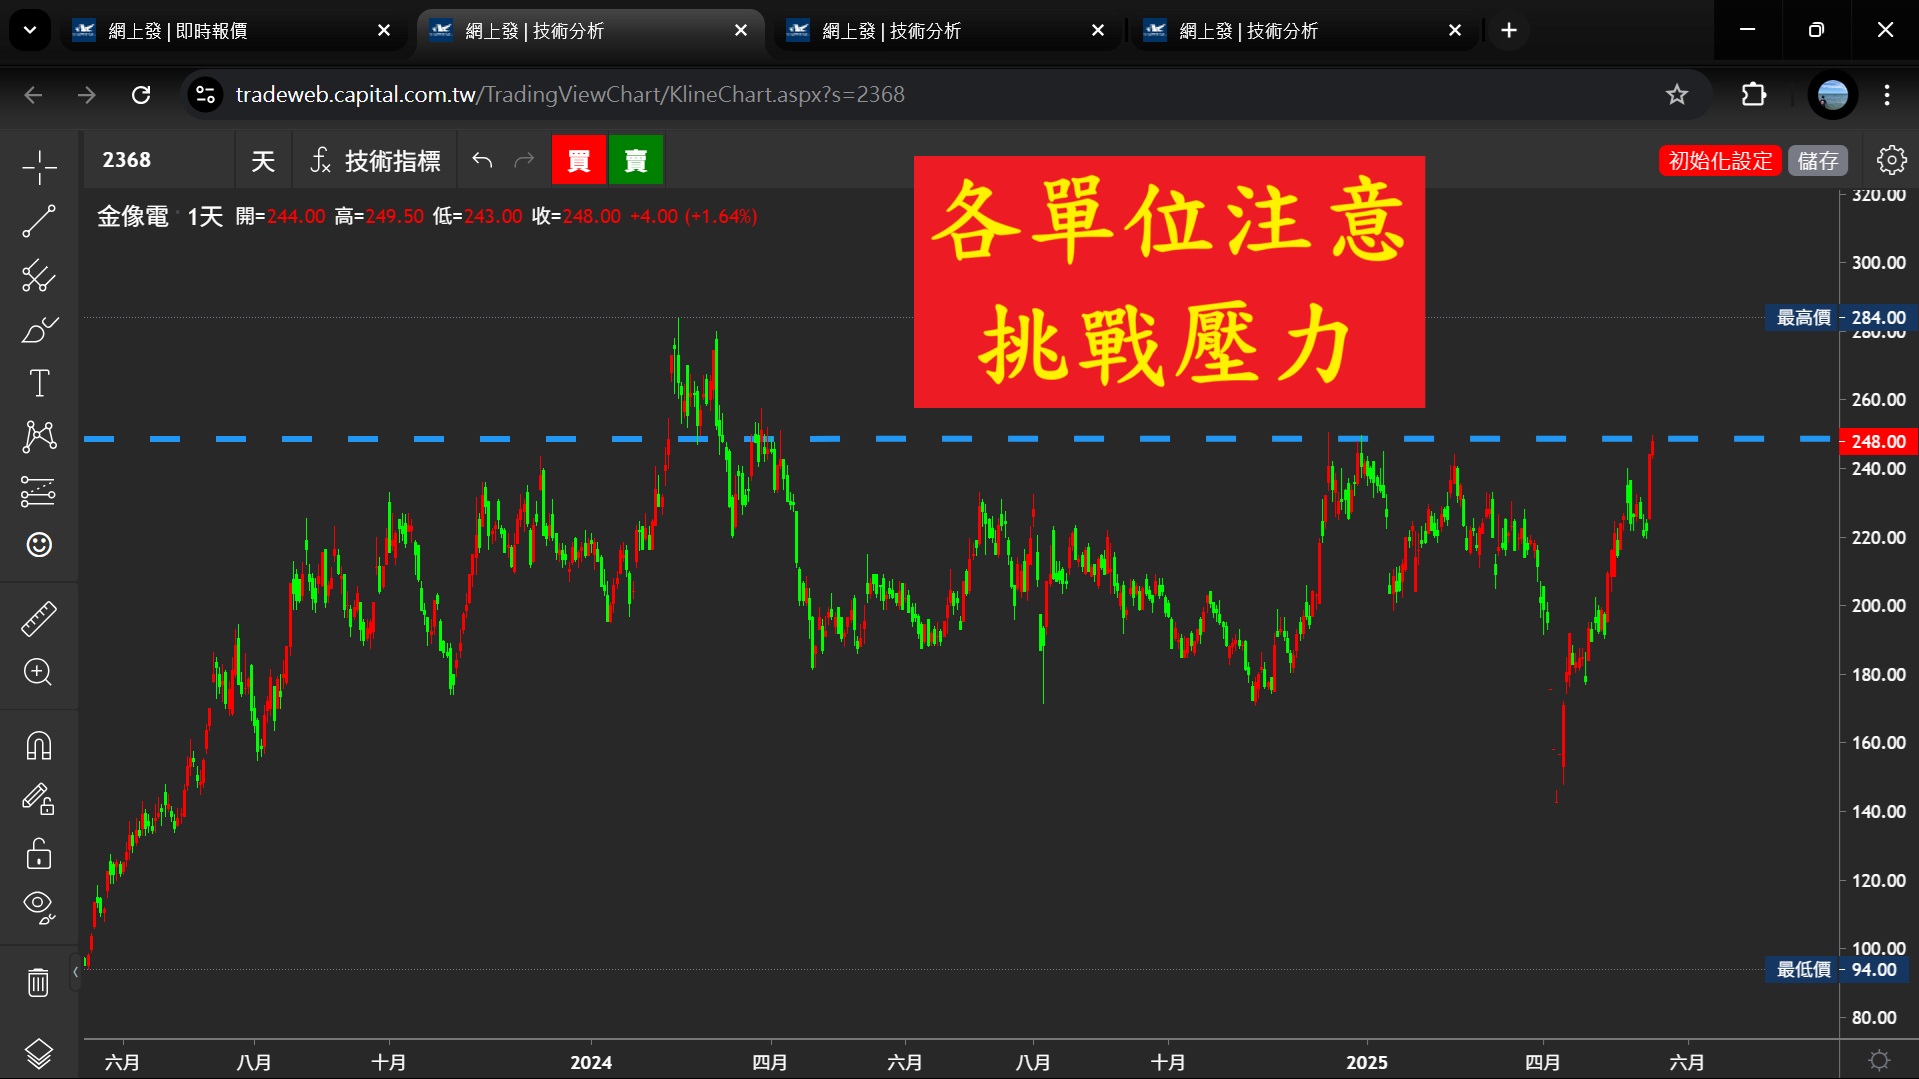Open the object tree layers icon
1919x1079 pixels.
(39, 1053)
